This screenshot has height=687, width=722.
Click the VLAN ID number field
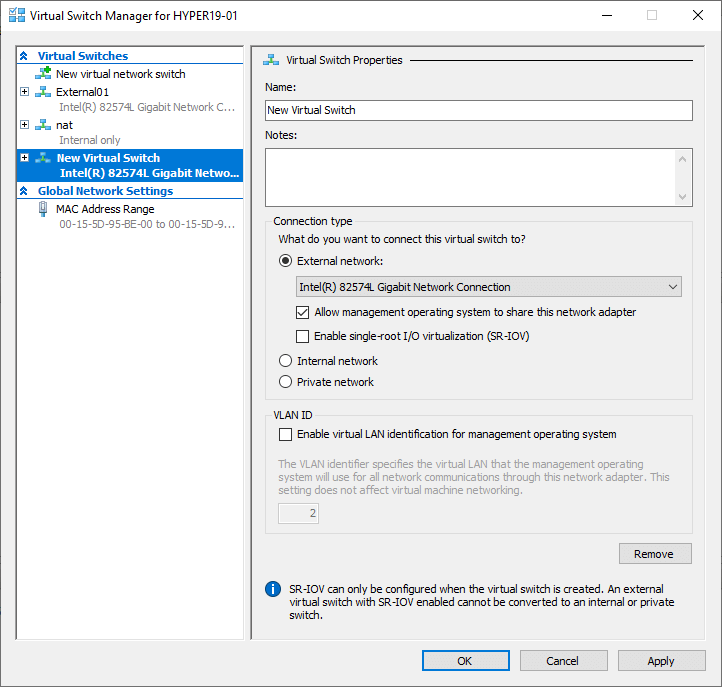(x=298, y=513)
